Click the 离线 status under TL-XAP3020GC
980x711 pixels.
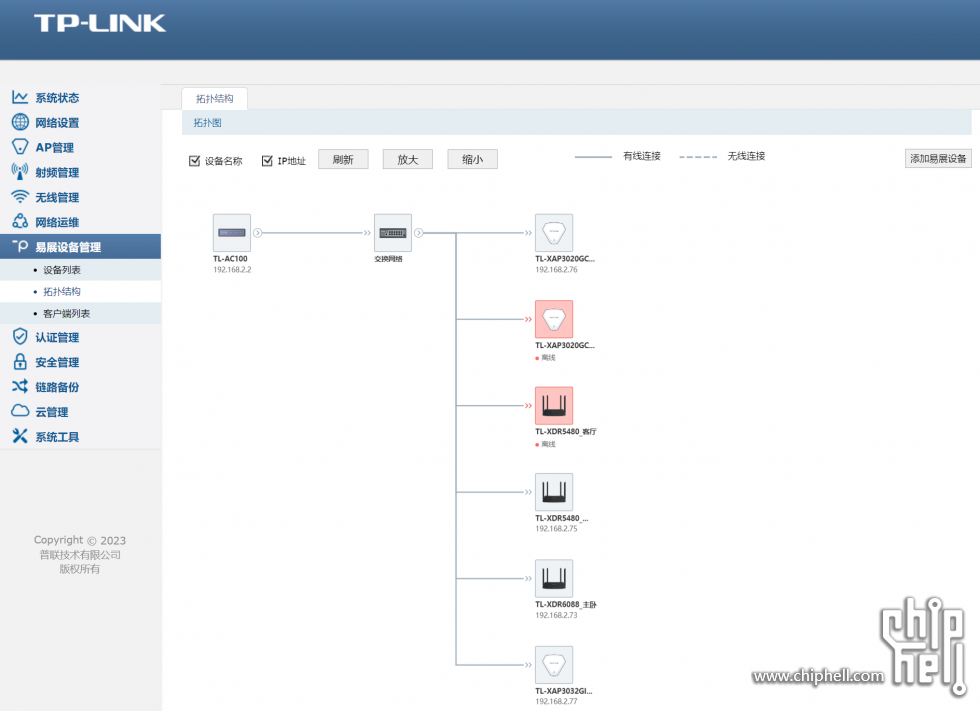point(548,358)
